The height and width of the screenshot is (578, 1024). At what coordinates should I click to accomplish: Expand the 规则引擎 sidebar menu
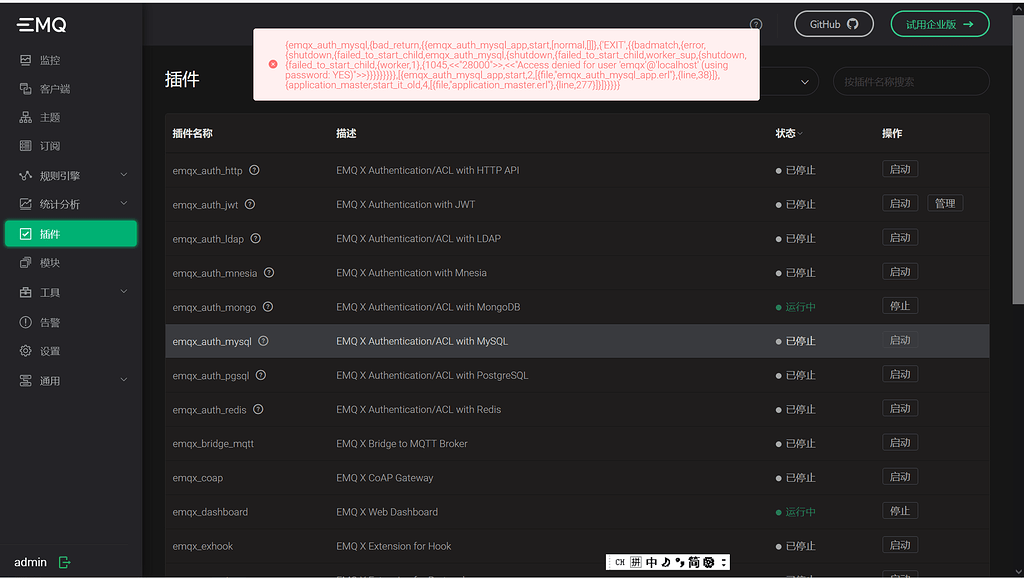pyautogui.click(x=70, y=176)
